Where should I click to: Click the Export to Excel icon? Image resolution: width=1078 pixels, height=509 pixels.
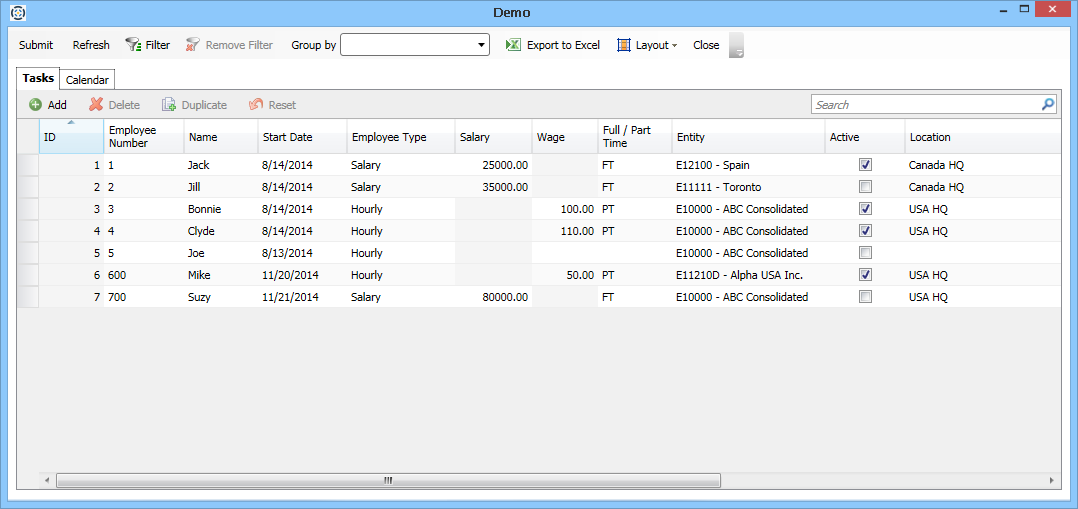click(x=513, y=45)
